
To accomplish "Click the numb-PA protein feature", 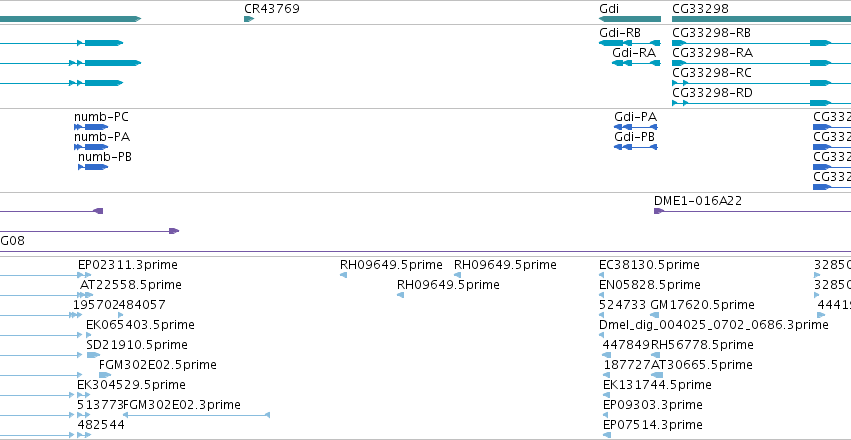I will click(91, 147).
